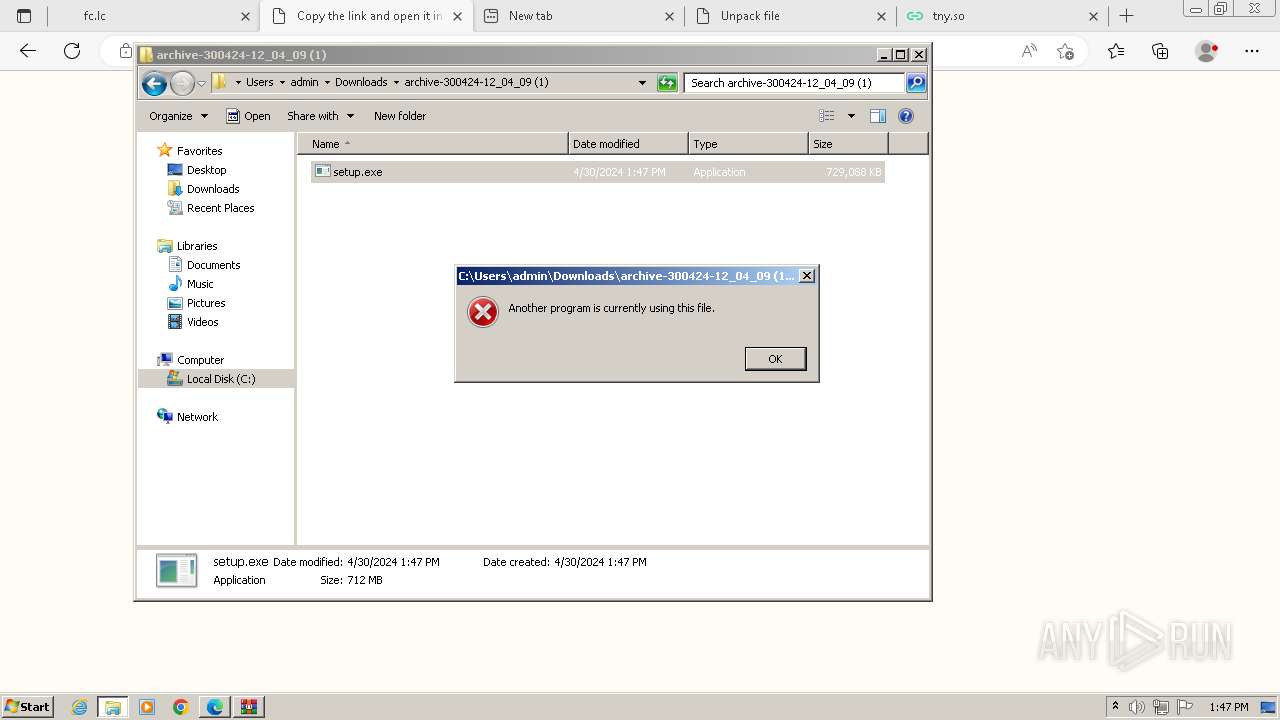
Task: Expand the Share with menu
Action: tap(320, 116)
